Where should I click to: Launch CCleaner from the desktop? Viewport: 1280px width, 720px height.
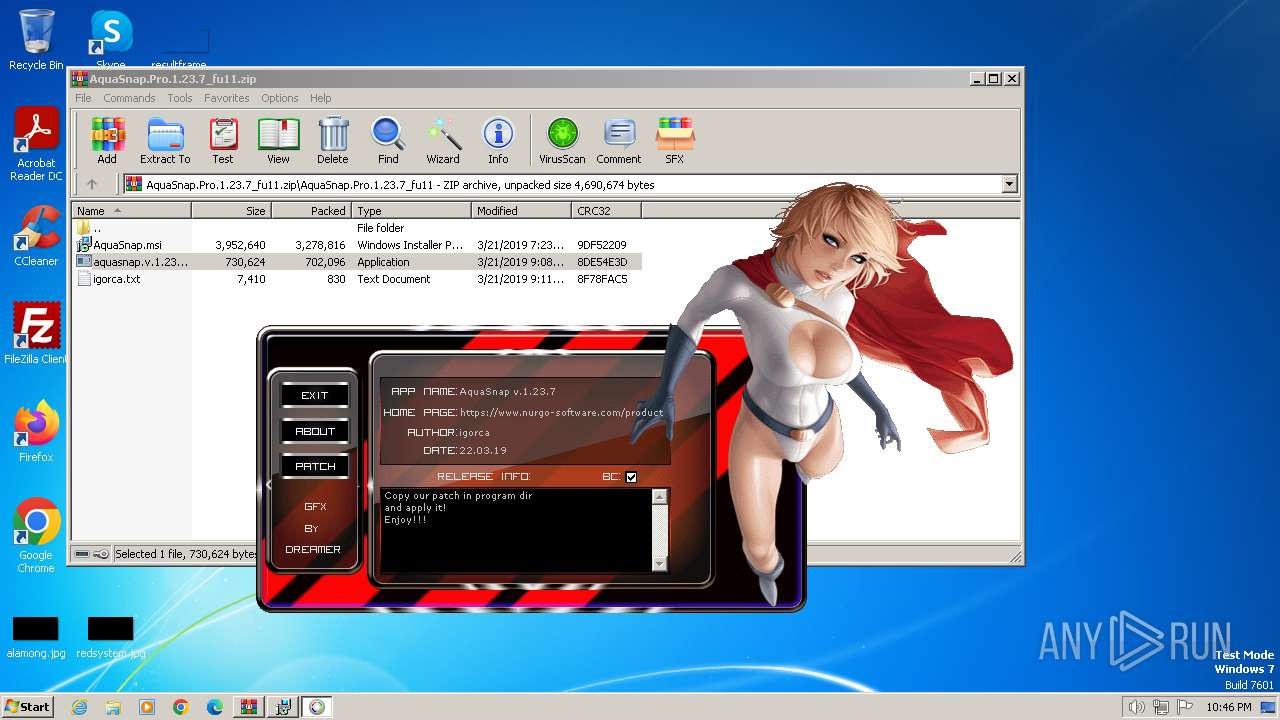[36, 236]
